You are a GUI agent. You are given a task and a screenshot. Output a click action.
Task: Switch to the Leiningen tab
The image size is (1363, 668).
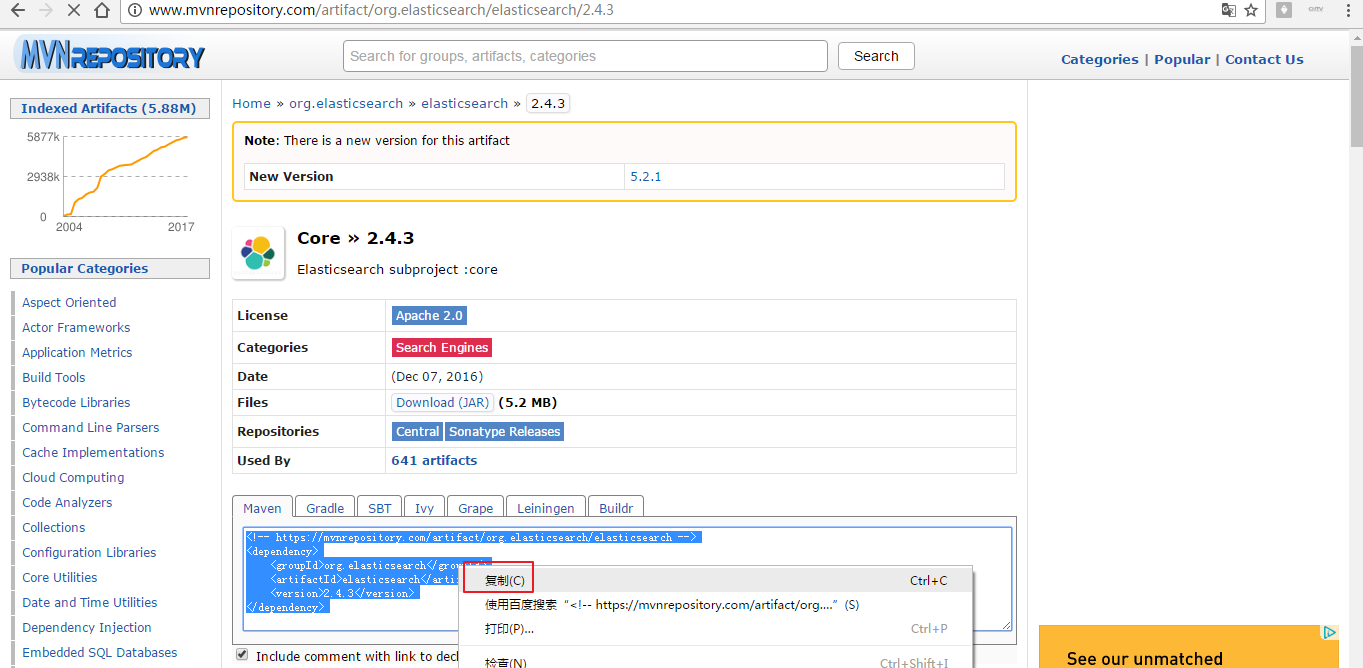pyautogui.click(x=546, y=508)
